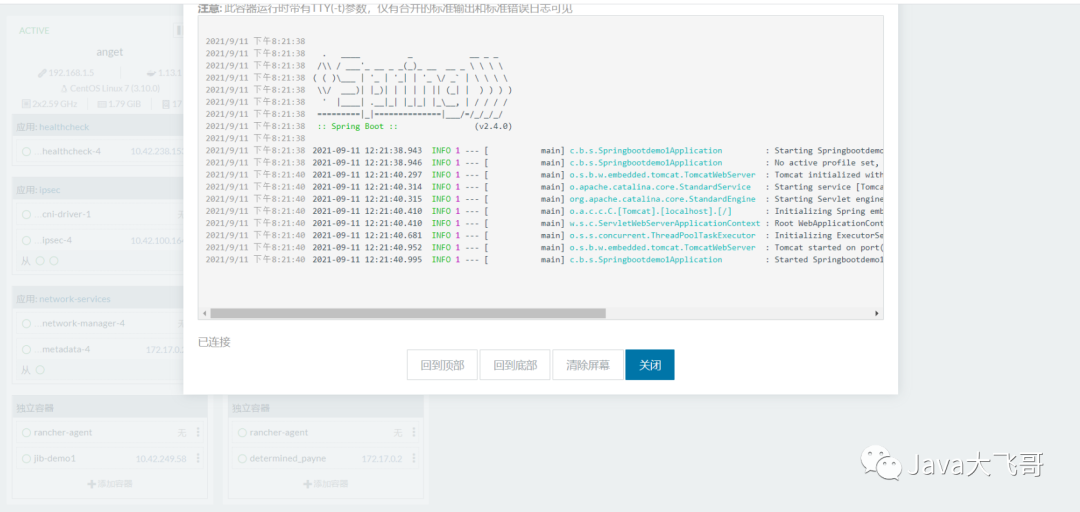Click the determined_payne state circle icon
Screen dimensions: 1080x512
(x=242, y=458)
